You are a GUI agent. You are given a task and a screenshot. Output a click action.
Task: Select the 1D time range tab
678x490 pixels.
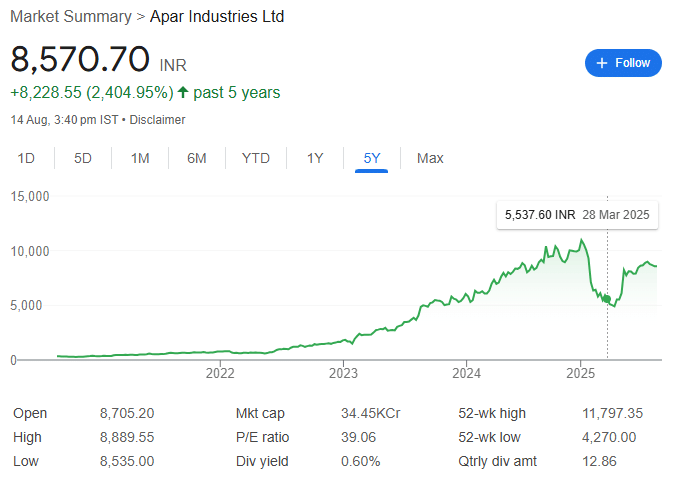click(x=26, y=158)
